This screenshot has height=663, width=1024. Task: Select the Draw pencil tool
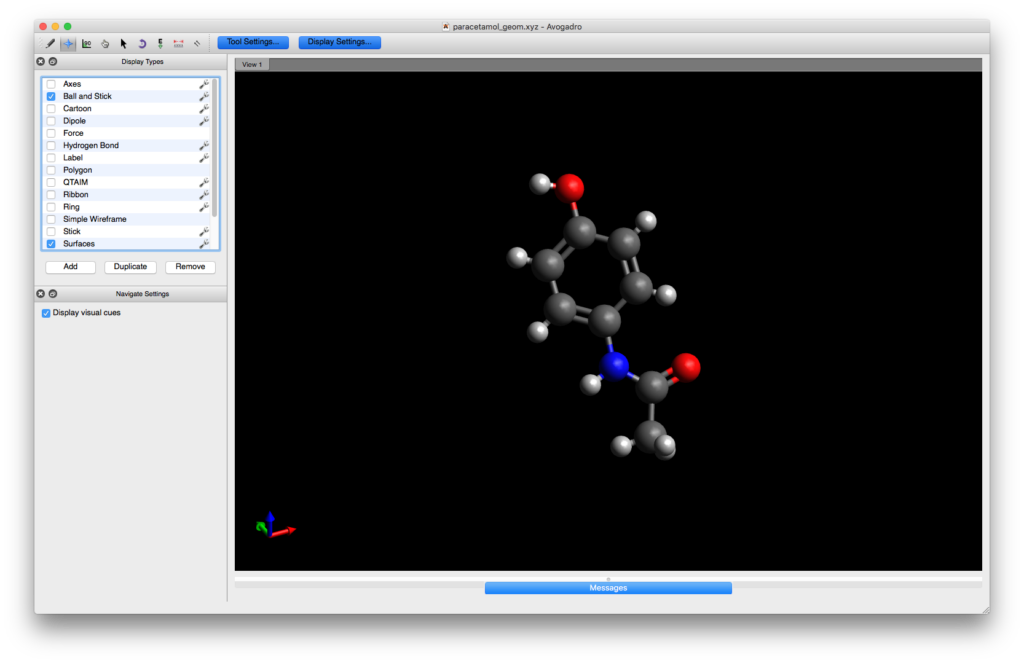point(50,43)
